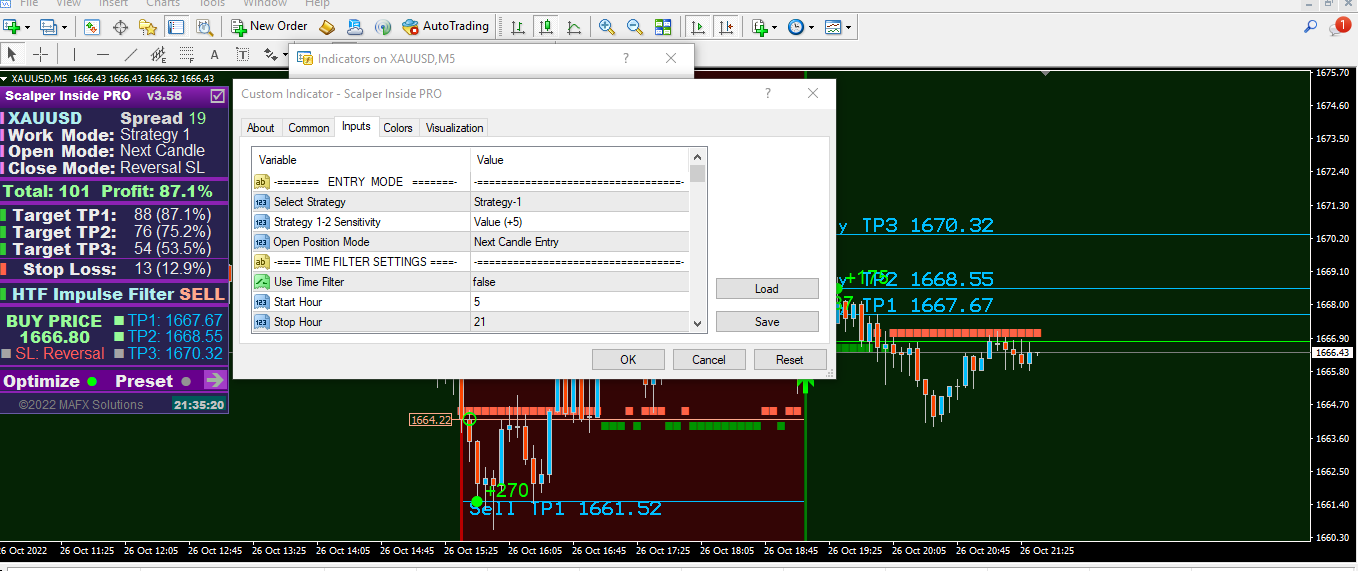The width and height of the screenshot is (1358, 571).
Task: Open the Templates icon
Action: coord(833,27)
